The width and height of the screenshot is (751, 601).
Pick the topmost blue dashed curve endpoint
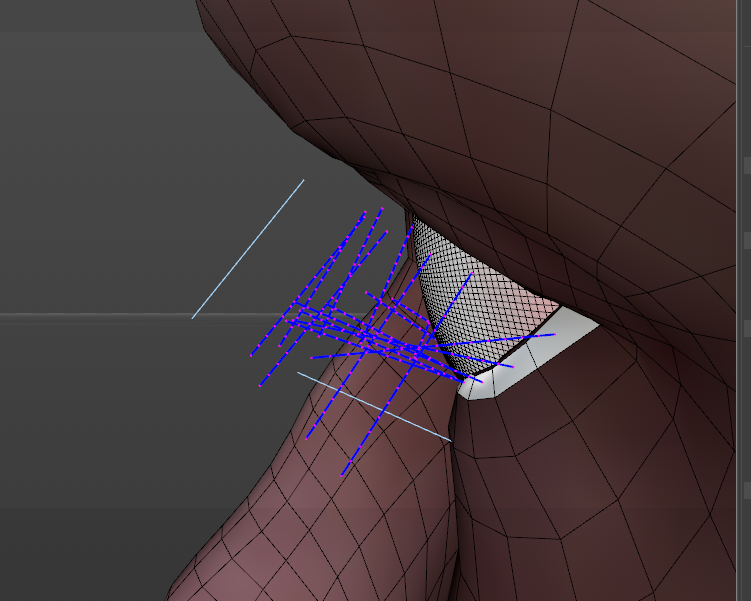[382, 208]
